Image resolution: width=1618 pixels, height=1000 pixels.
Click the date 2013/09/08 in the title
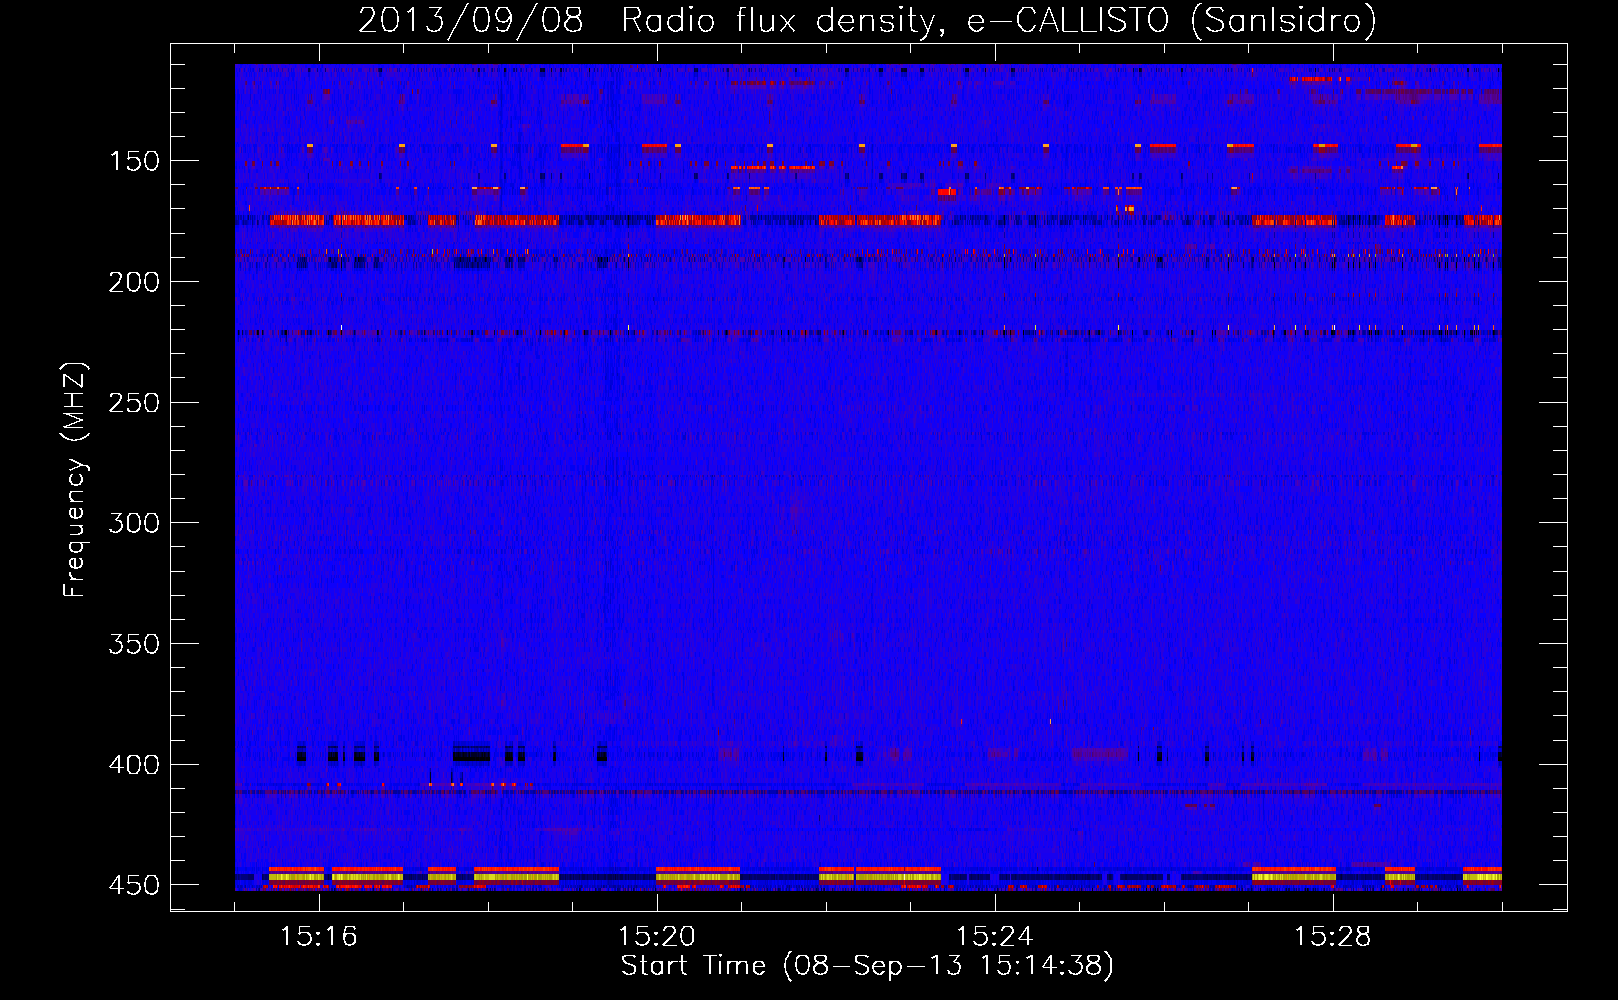[470, 20]
